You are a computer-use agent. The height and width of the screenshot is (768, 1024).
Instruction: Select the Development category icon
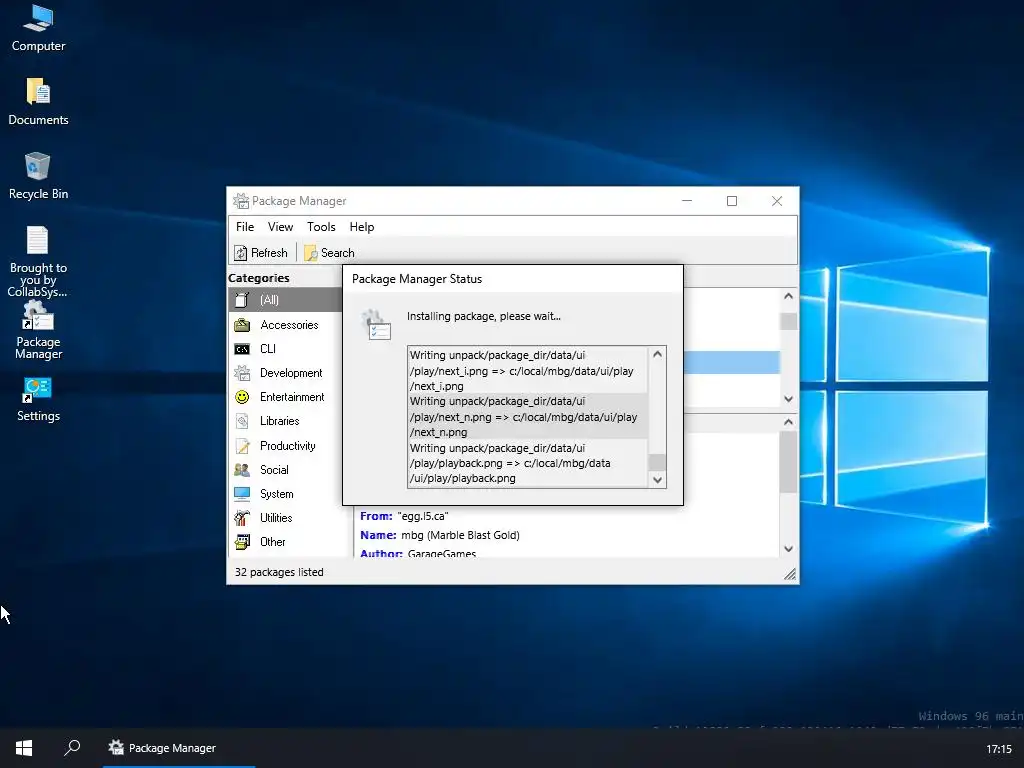tap(242, 373)
